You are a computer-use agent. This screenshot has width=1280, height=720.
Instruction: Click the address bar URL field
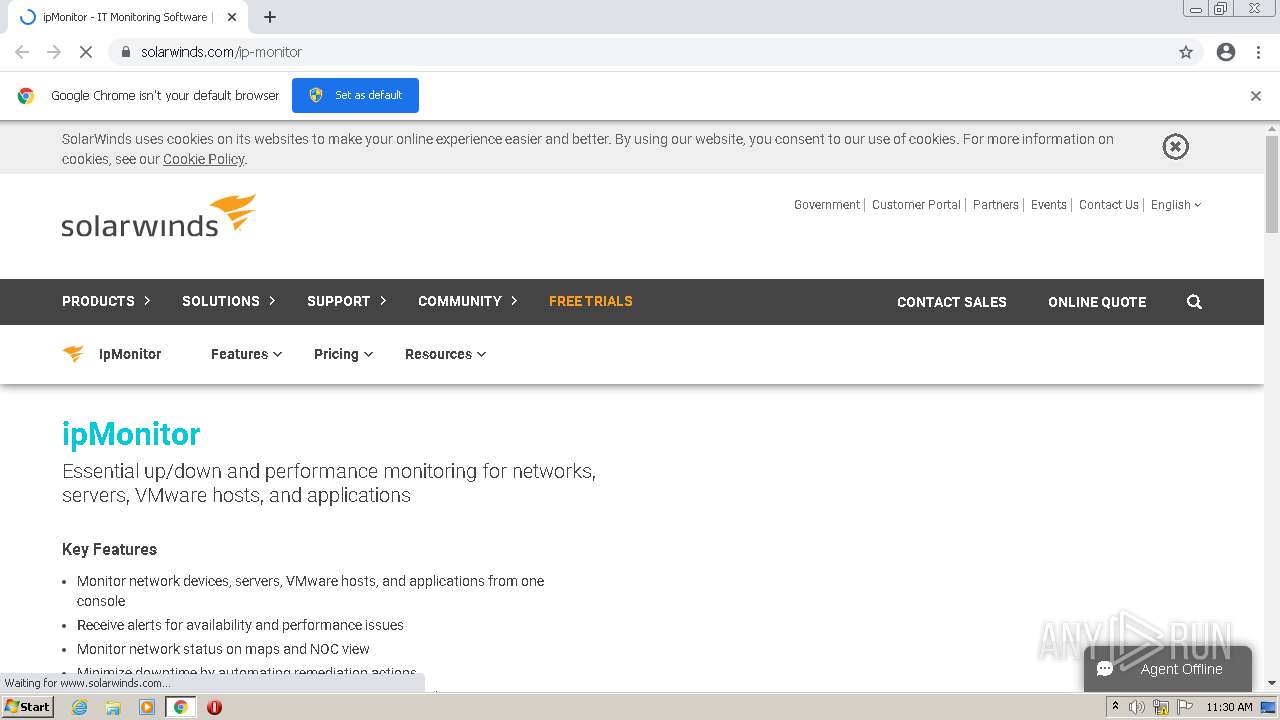600,52
